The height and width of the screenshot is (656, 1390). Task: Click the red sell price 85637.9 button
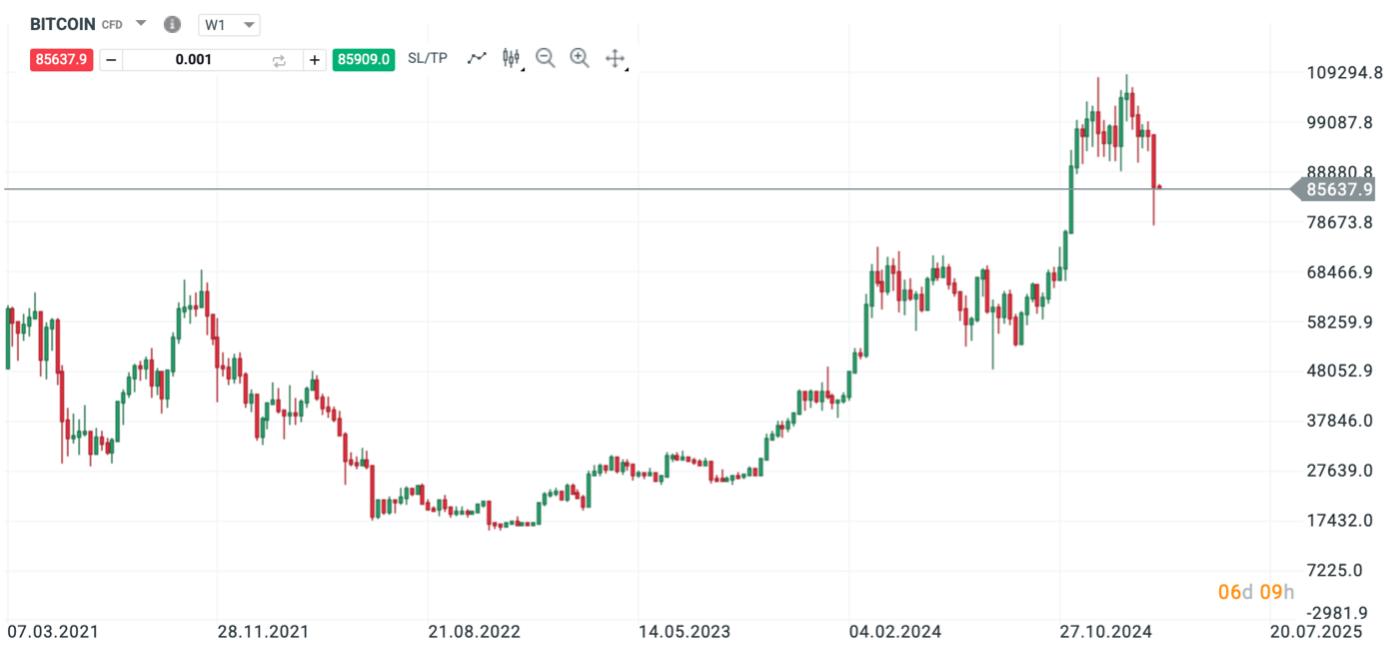[62, 60]
